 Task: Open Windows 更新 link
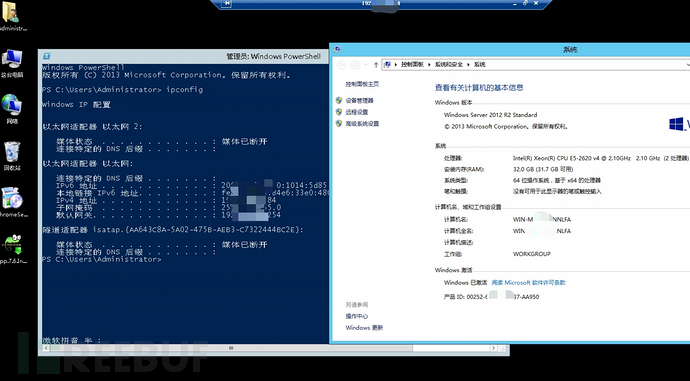pos(364,327)
